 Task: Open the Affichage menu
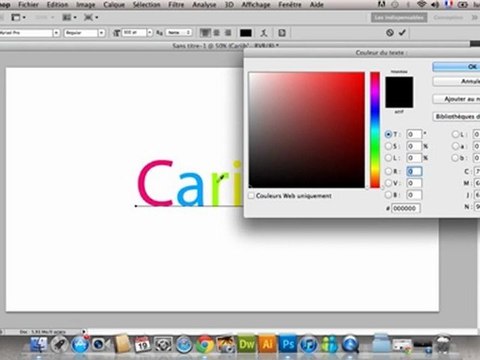(256, 5)
